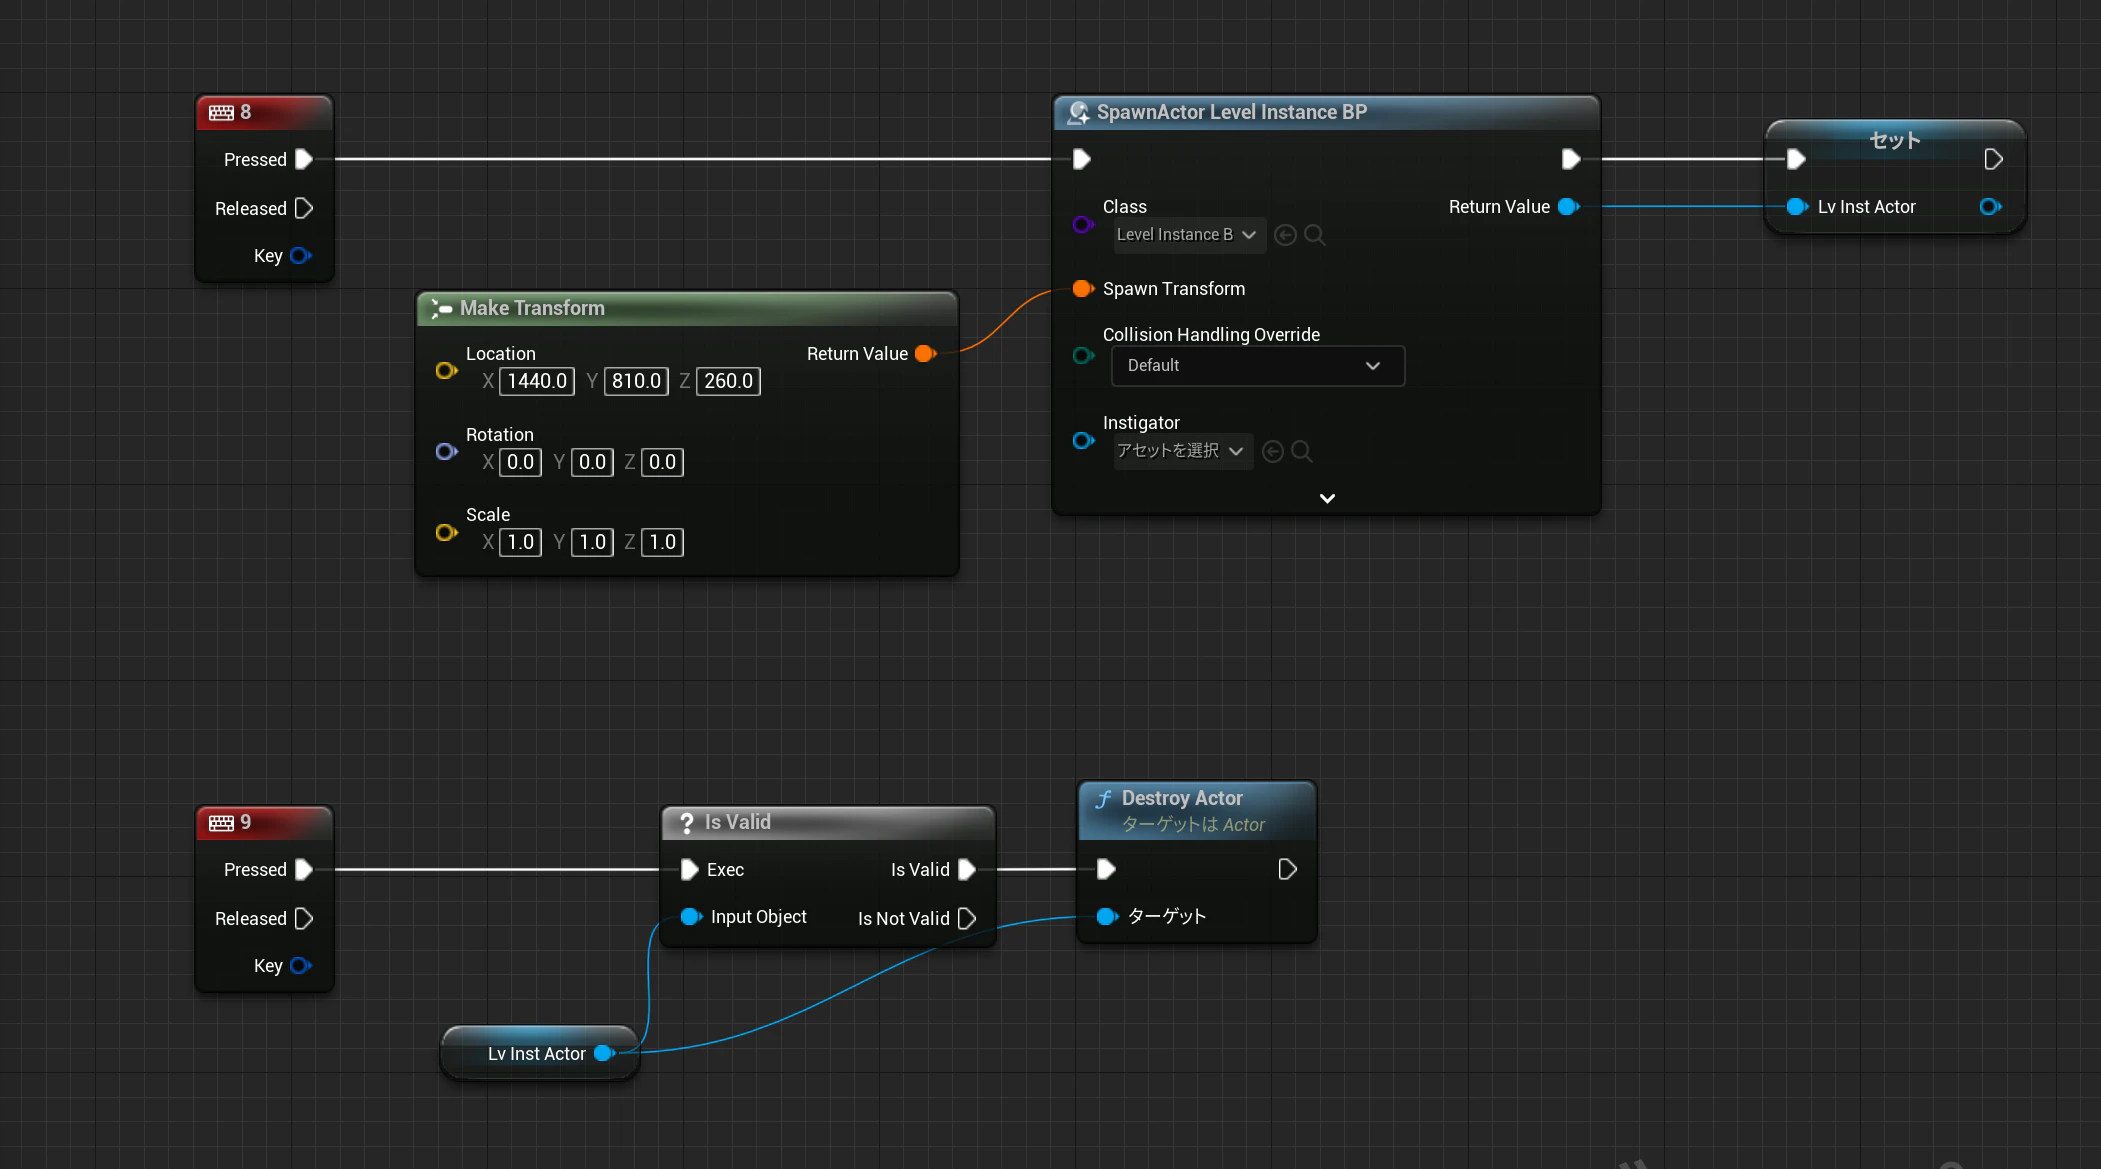
Task: Click the Released exec pin on key 9 node
Action: tap(304, 918)
